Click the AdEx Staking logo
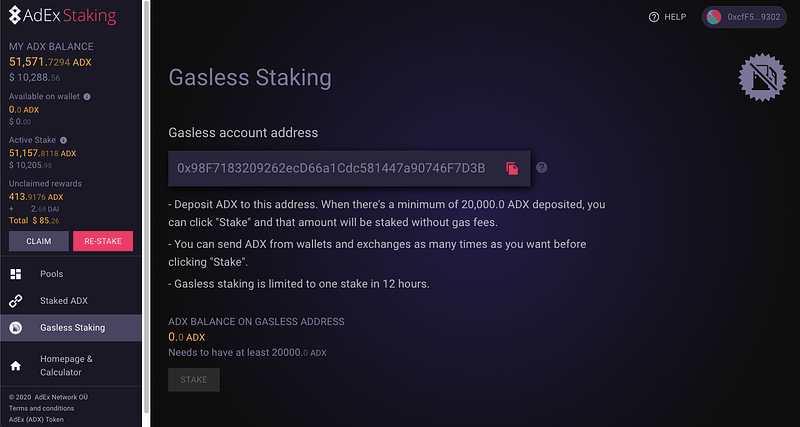The width and height of the screenshot is (800, 427). (62, 17)
